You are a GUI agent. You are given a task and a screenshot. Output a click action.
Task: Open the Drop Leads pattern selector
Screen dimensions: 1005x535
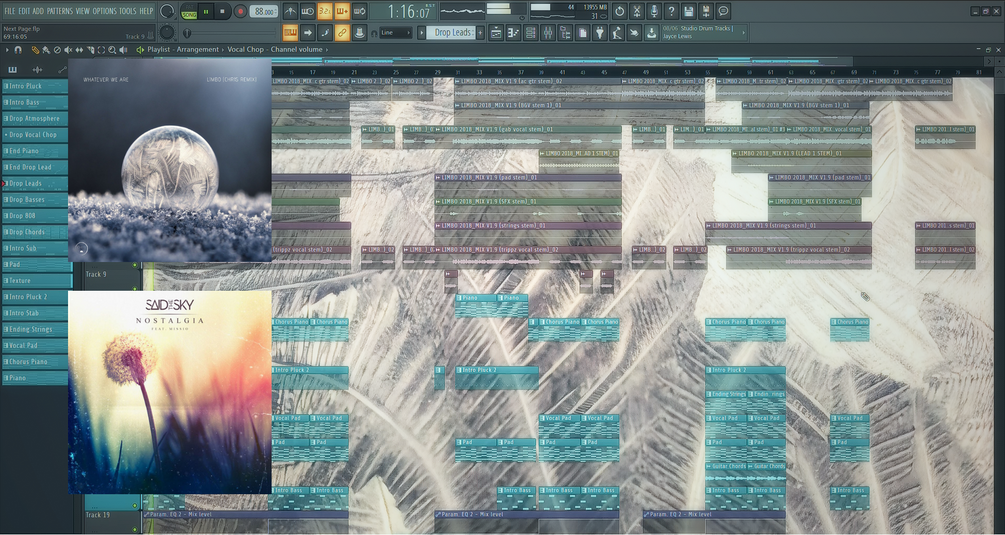(x=453, y=33)
